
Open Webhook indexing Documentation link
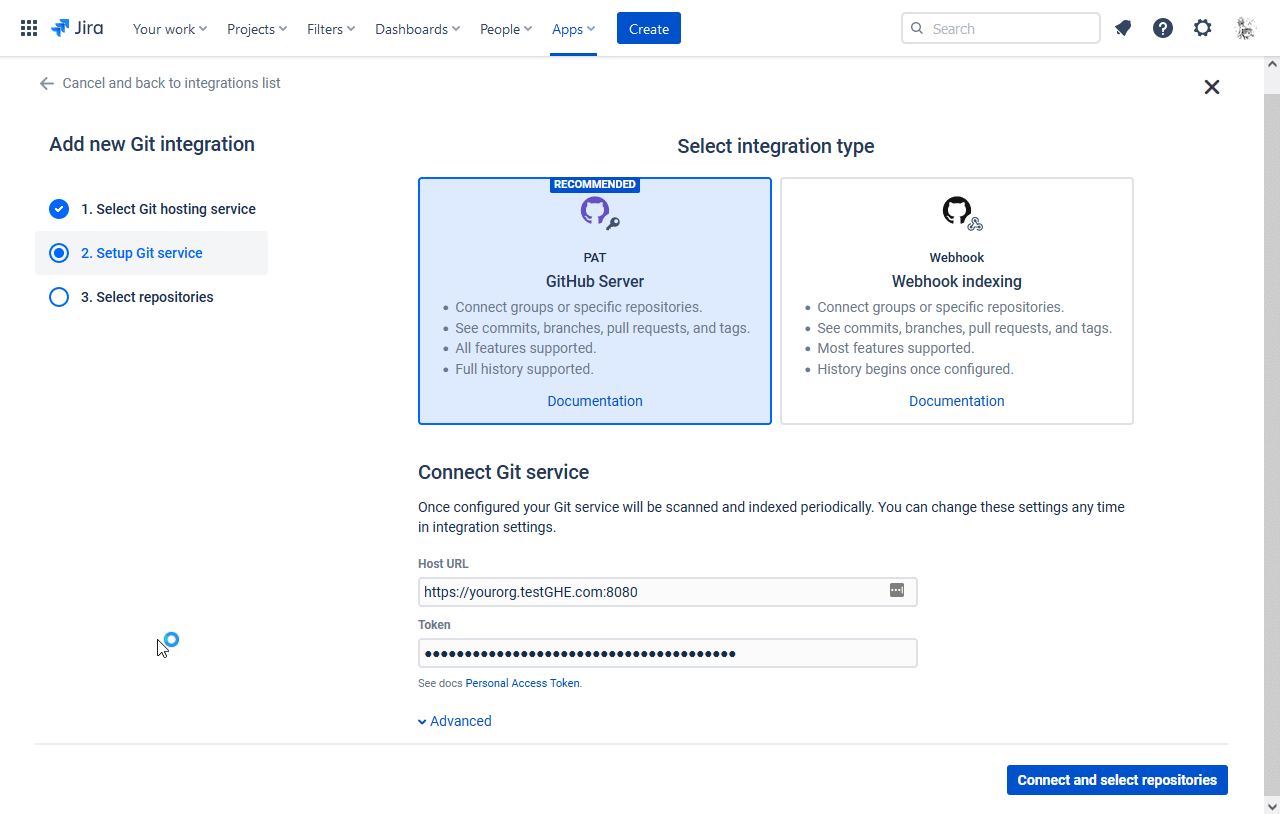pos(957,401)
